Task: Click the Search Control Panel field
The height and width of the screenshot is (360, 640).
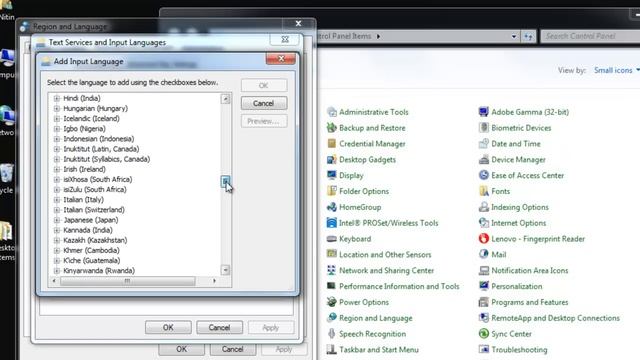Action: click(590, 36)
